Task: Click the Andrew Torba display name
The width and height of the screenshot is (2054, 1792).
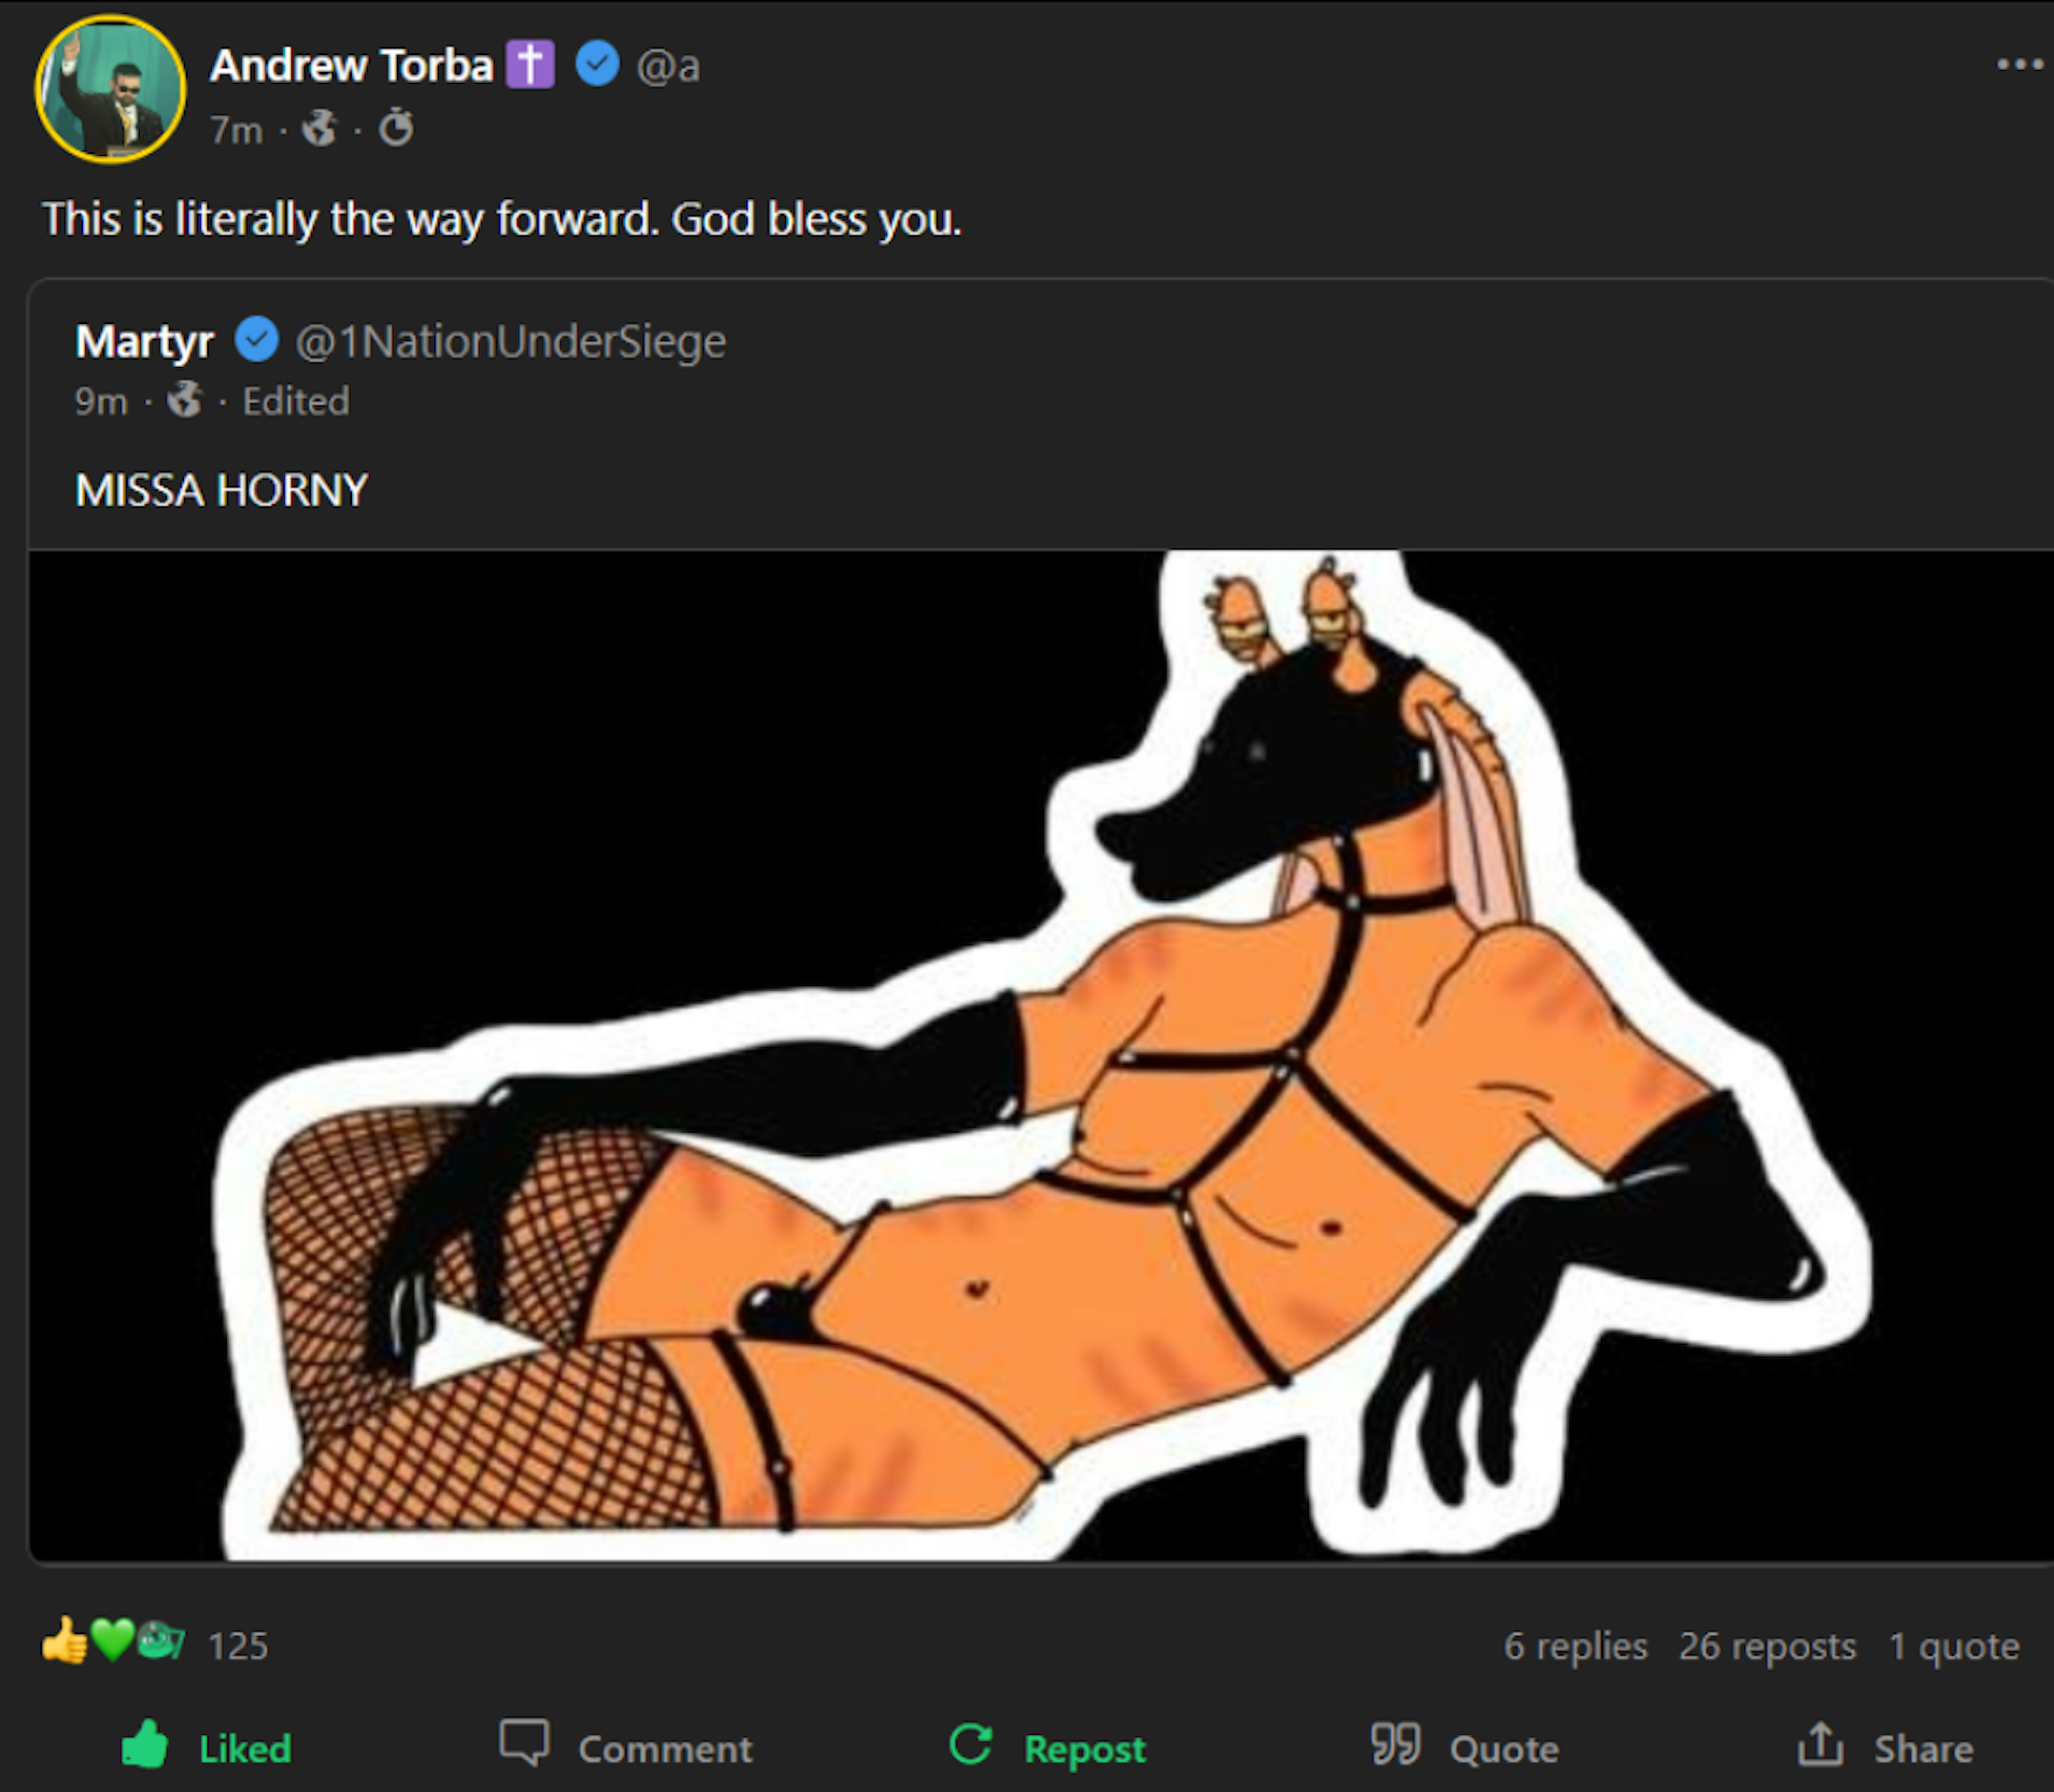Action: tap(351, 66)
